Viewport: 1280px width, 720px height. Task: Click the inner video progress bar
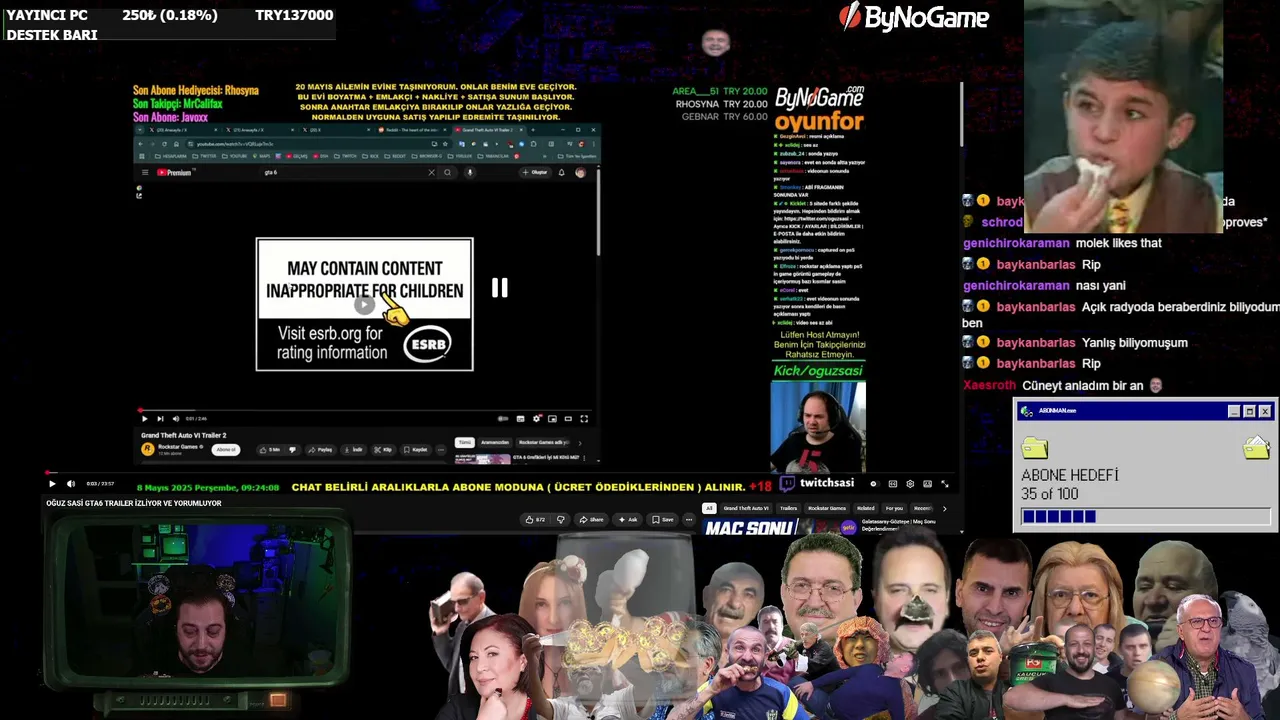365,410
